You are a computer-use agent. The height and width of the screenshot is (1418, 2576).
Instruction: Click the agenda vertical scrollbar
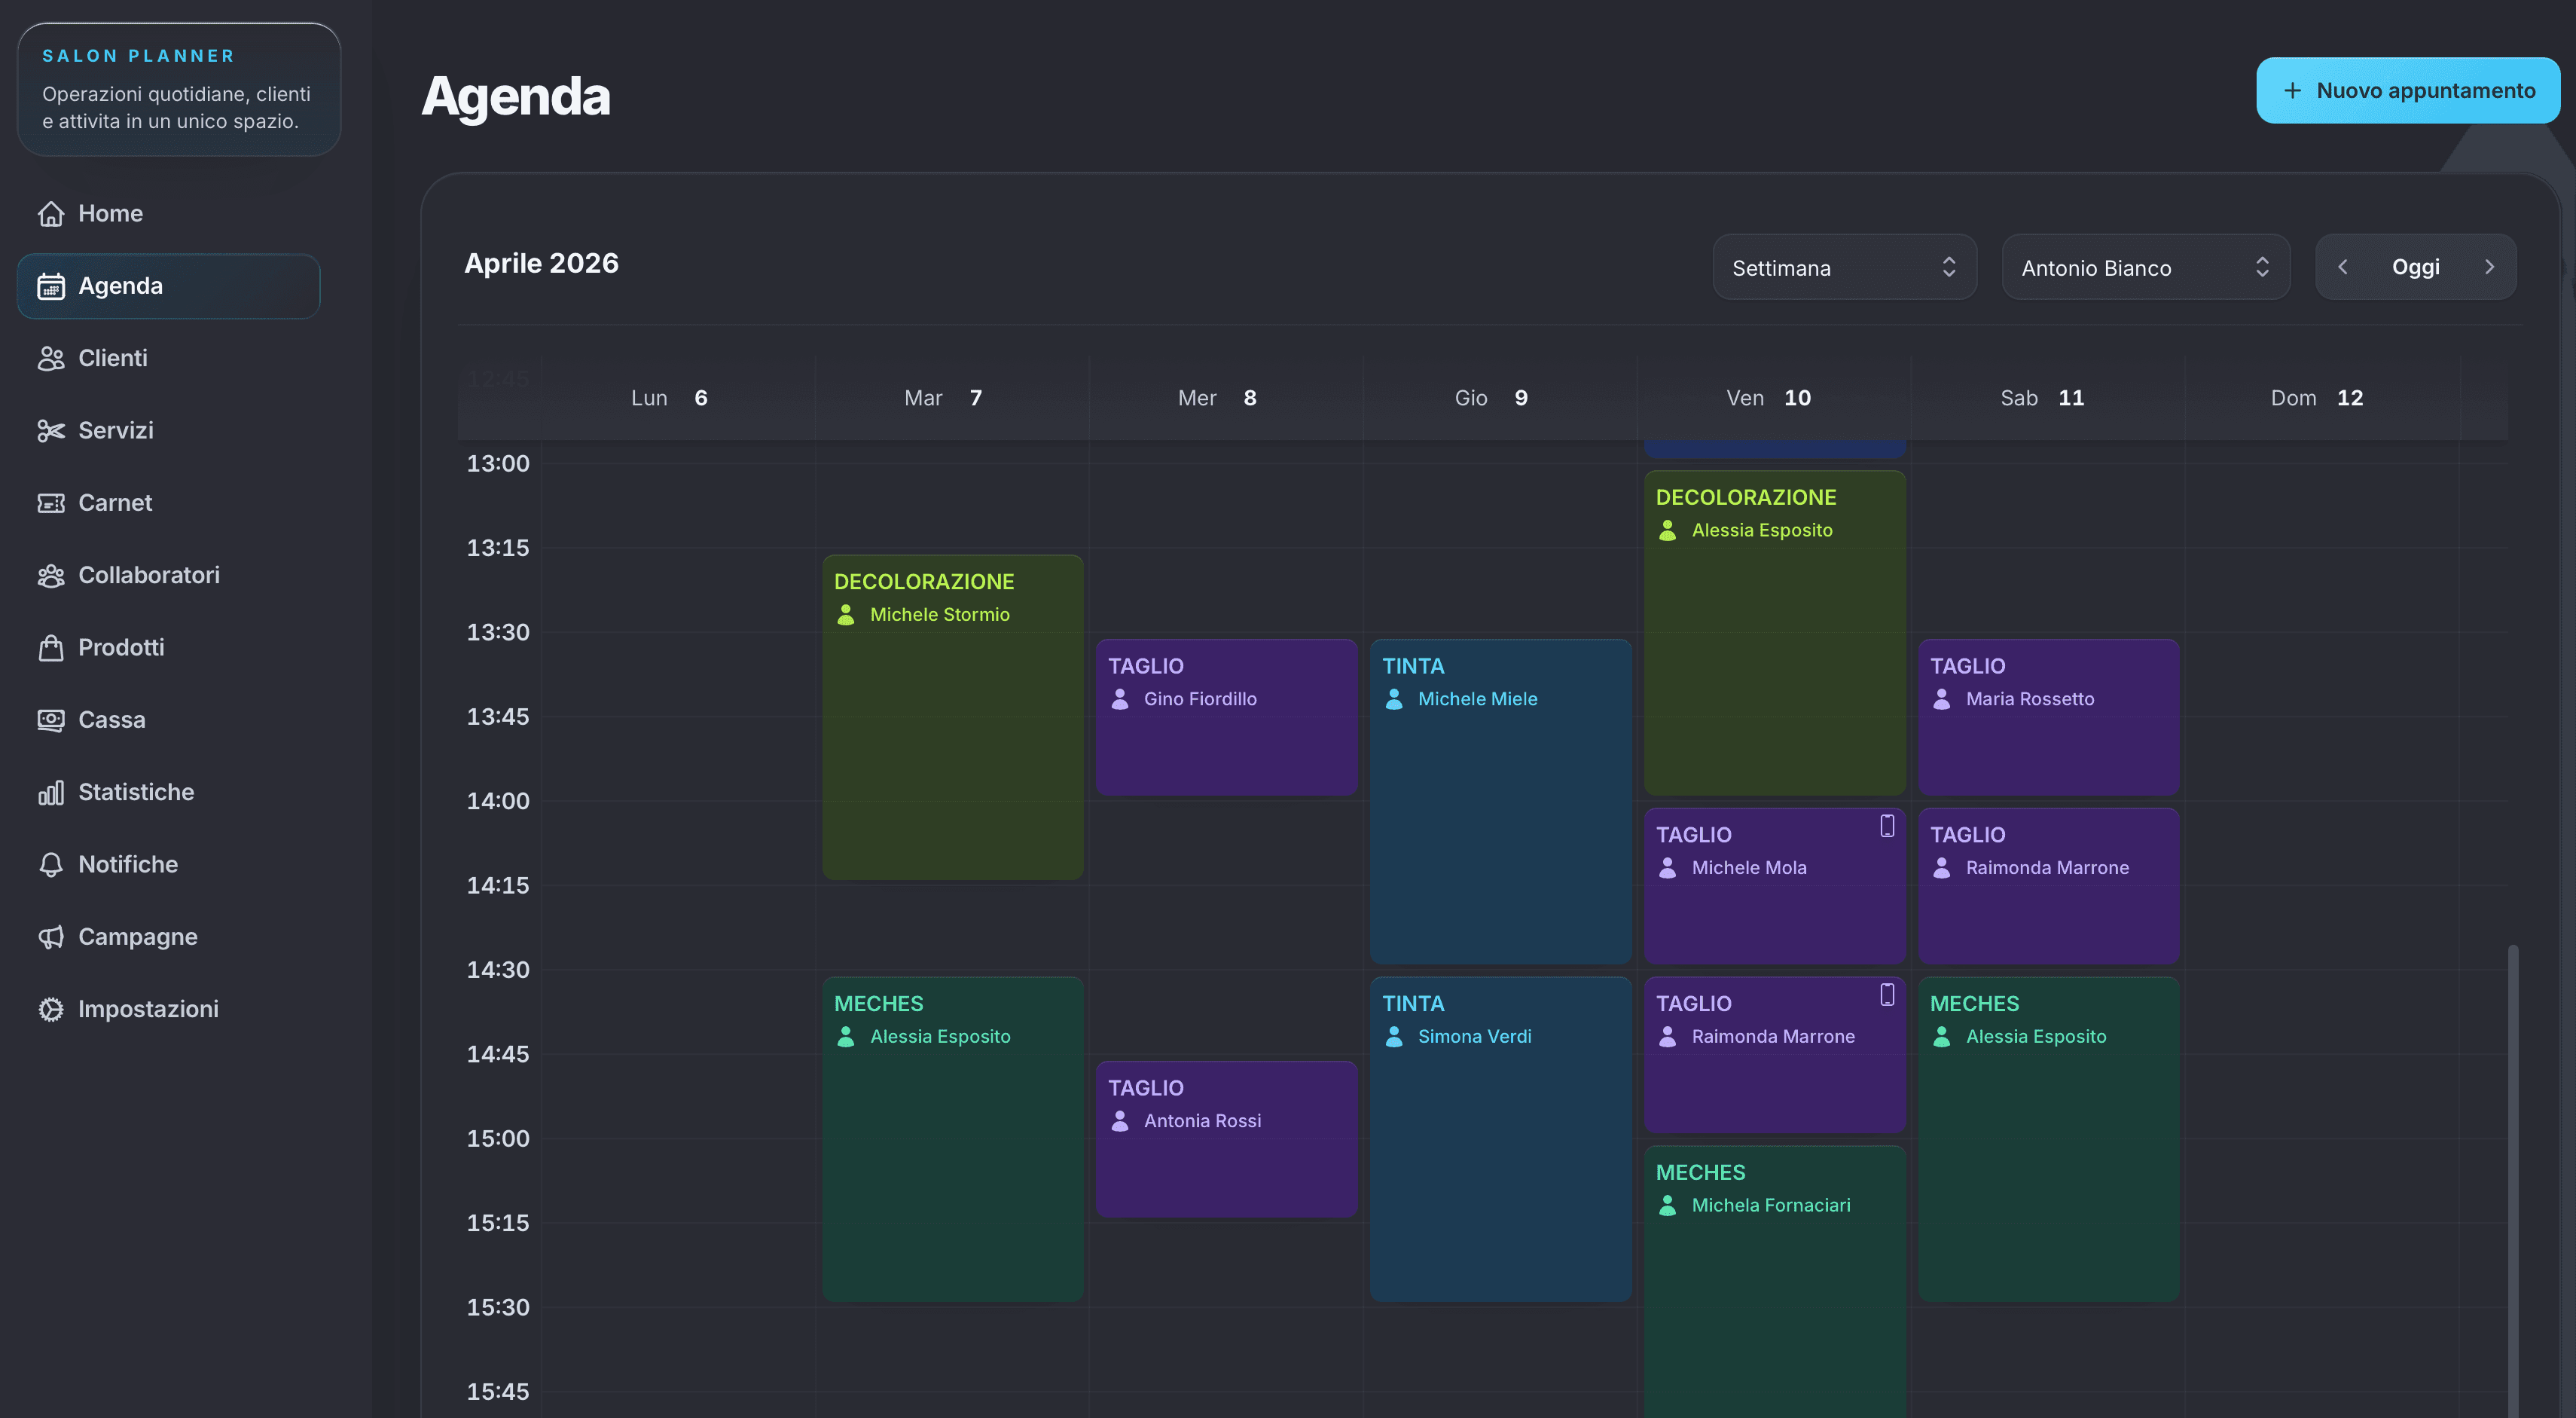click(2512, 1180)
